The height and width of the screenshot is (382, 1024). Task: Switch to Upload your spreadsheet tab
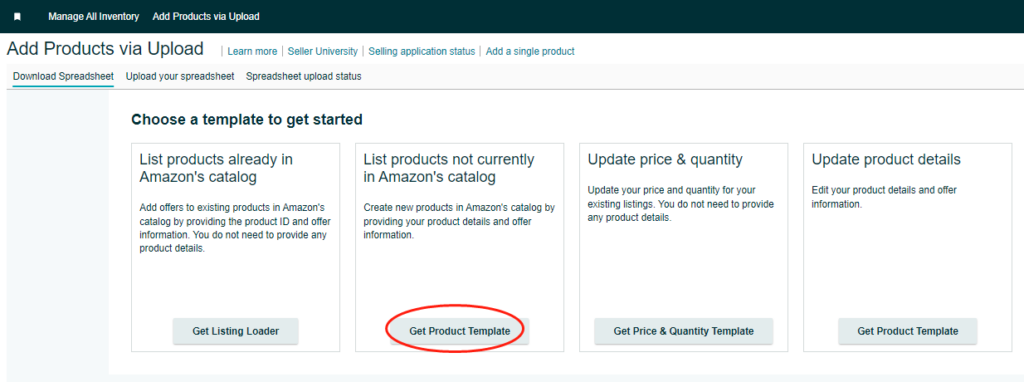[x=180, y=76]
